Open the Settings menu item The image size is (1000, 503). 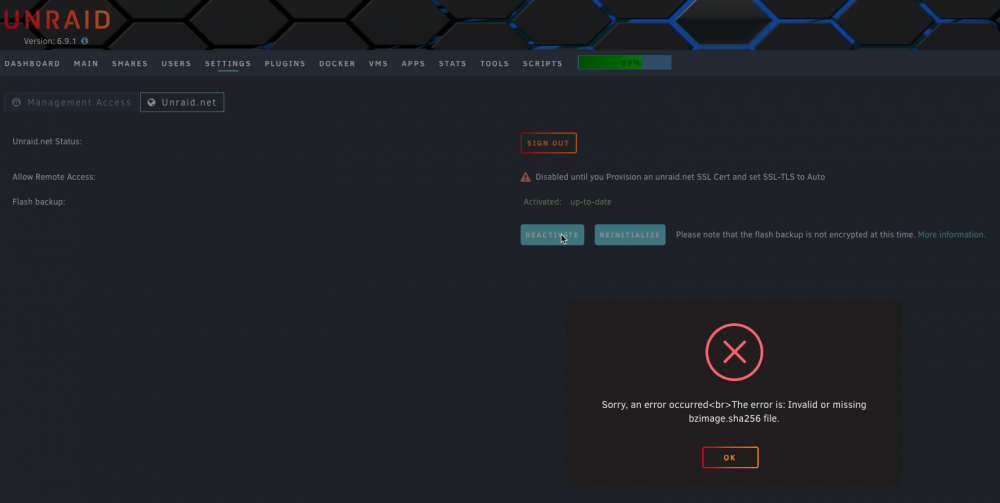(x=228, y=64)
